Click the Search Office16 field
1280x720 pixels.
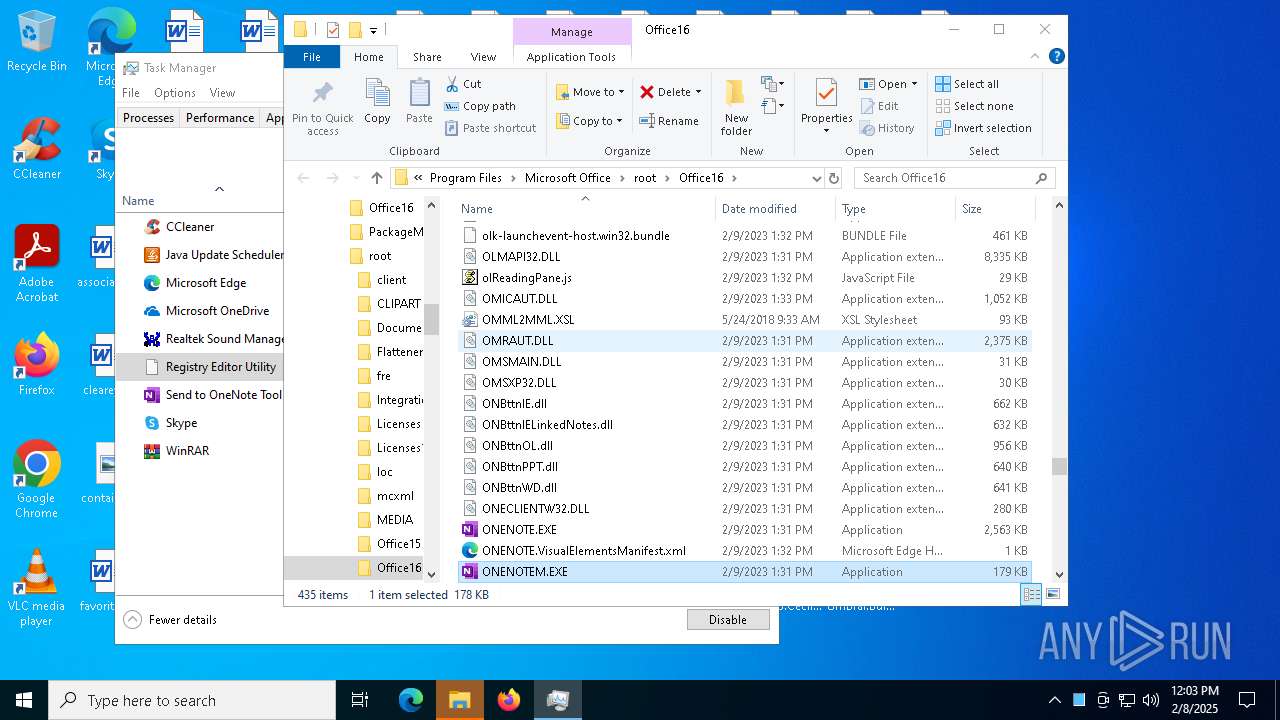pyautogui.click(x=954, y=178)
